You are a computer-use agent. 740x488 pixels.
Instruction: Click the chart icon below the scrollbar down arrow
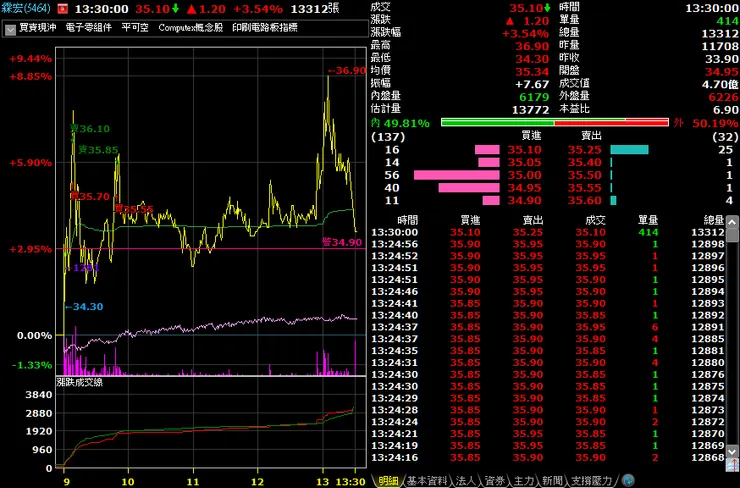(x=732, y=465)
